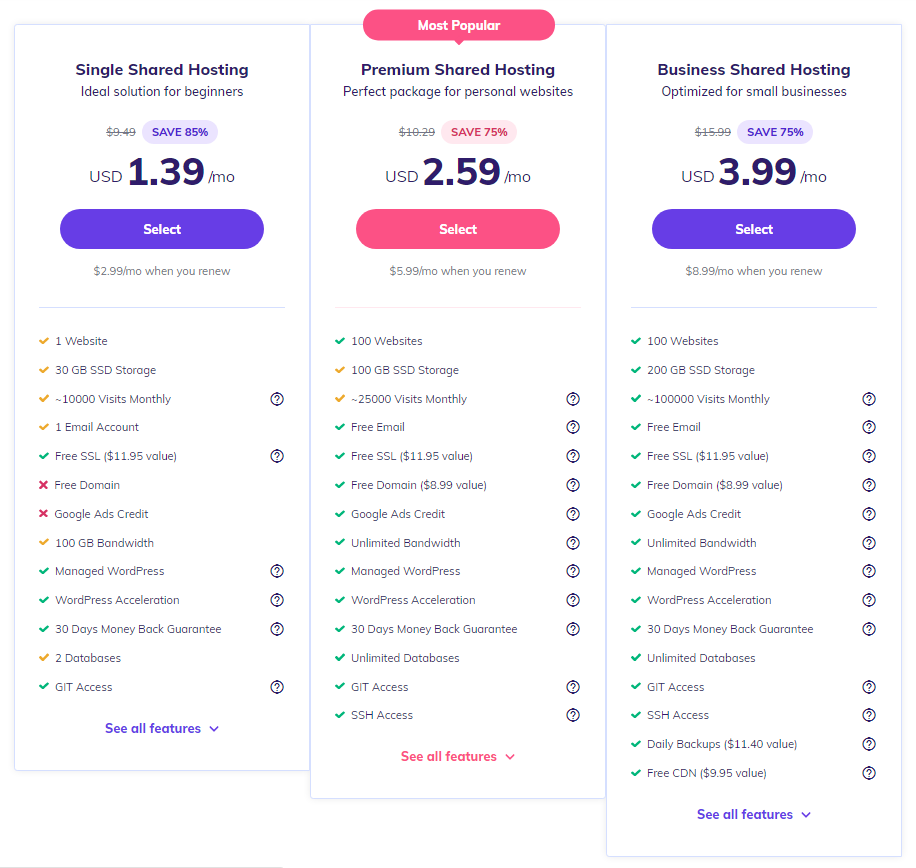Viewport: 916px width, 868px height.
Task: Click the 2 Databases feature
Action: click(80, 658)
